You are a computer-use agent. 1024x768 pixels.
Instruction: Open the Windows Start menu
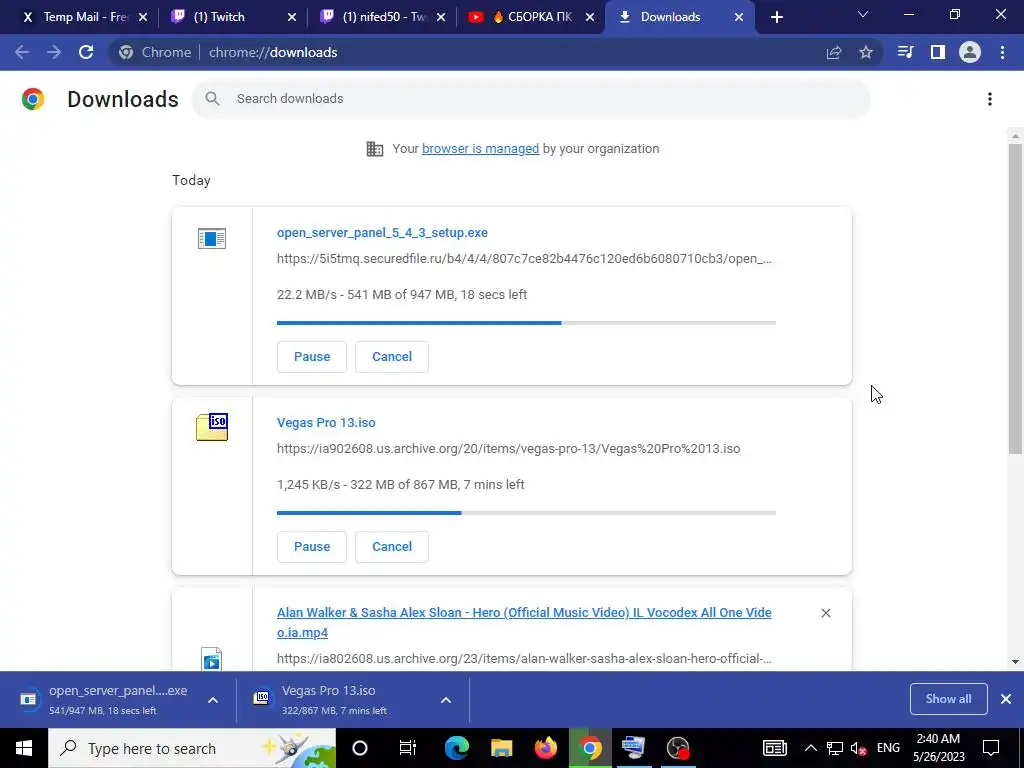click(x=24, y=748)
